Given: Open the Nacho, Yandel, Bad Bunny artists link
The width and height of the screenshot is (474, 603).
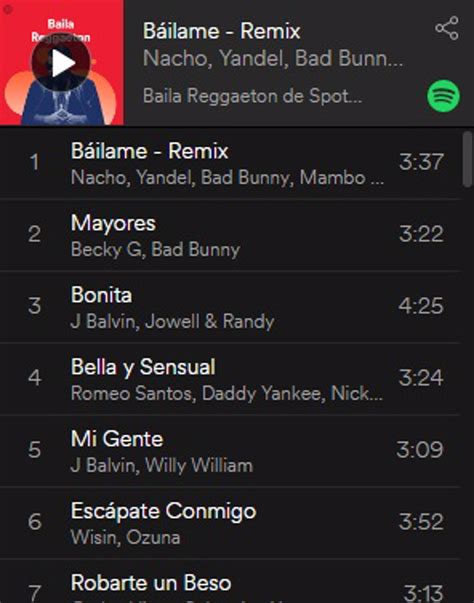Looking at the screenshot, I should point(273,58).
